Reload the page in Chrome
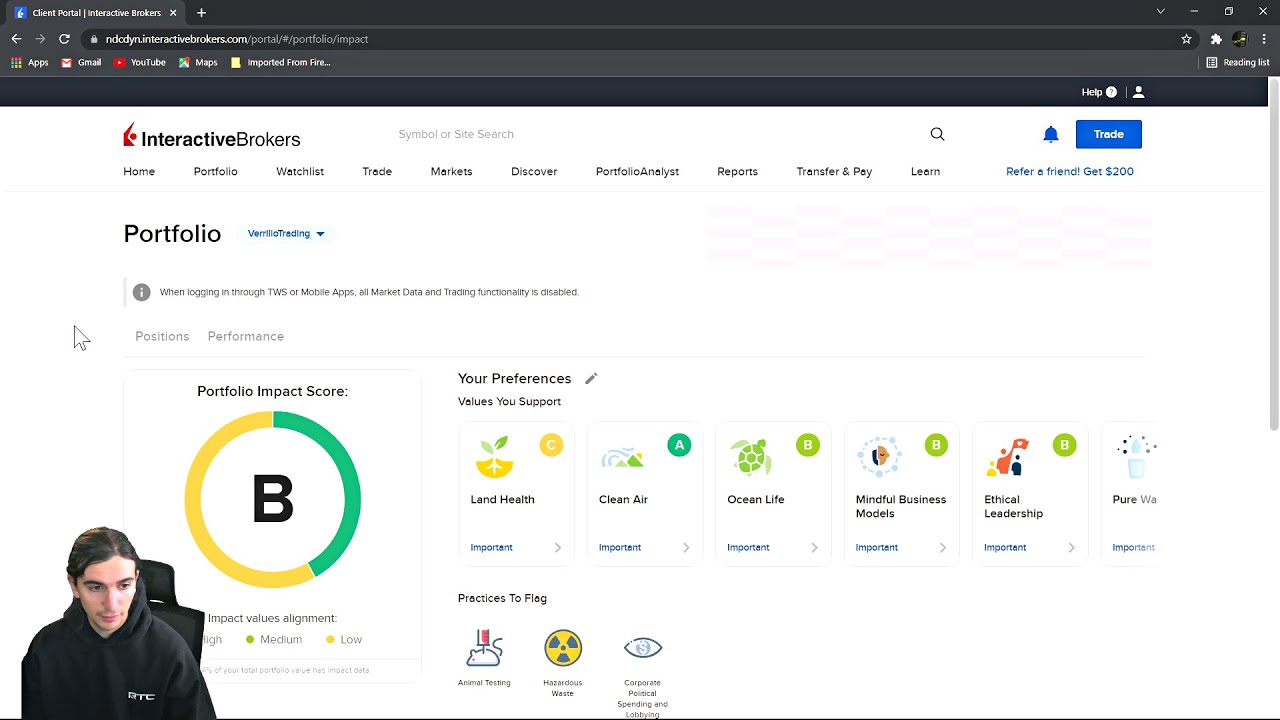 coord(64,39)
